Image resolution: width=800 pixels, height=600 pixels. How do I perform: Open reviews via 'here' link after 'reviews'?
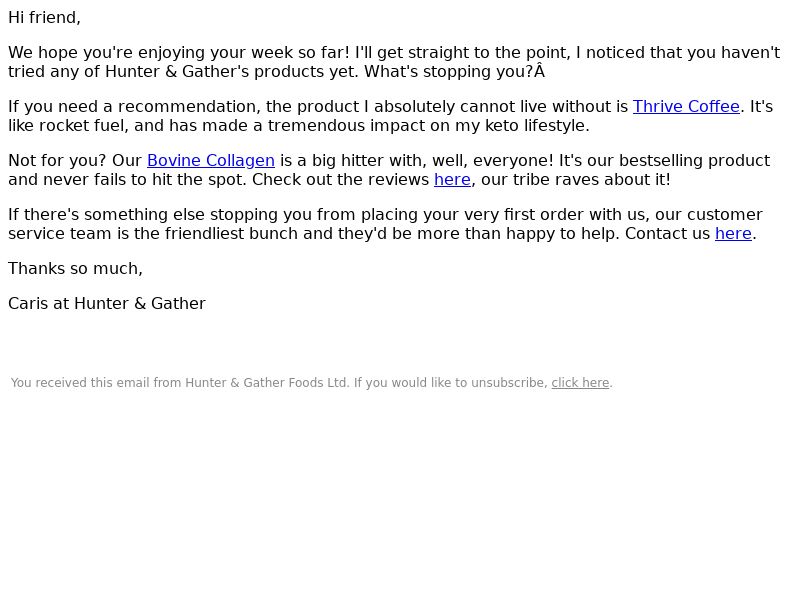point(452,180)
